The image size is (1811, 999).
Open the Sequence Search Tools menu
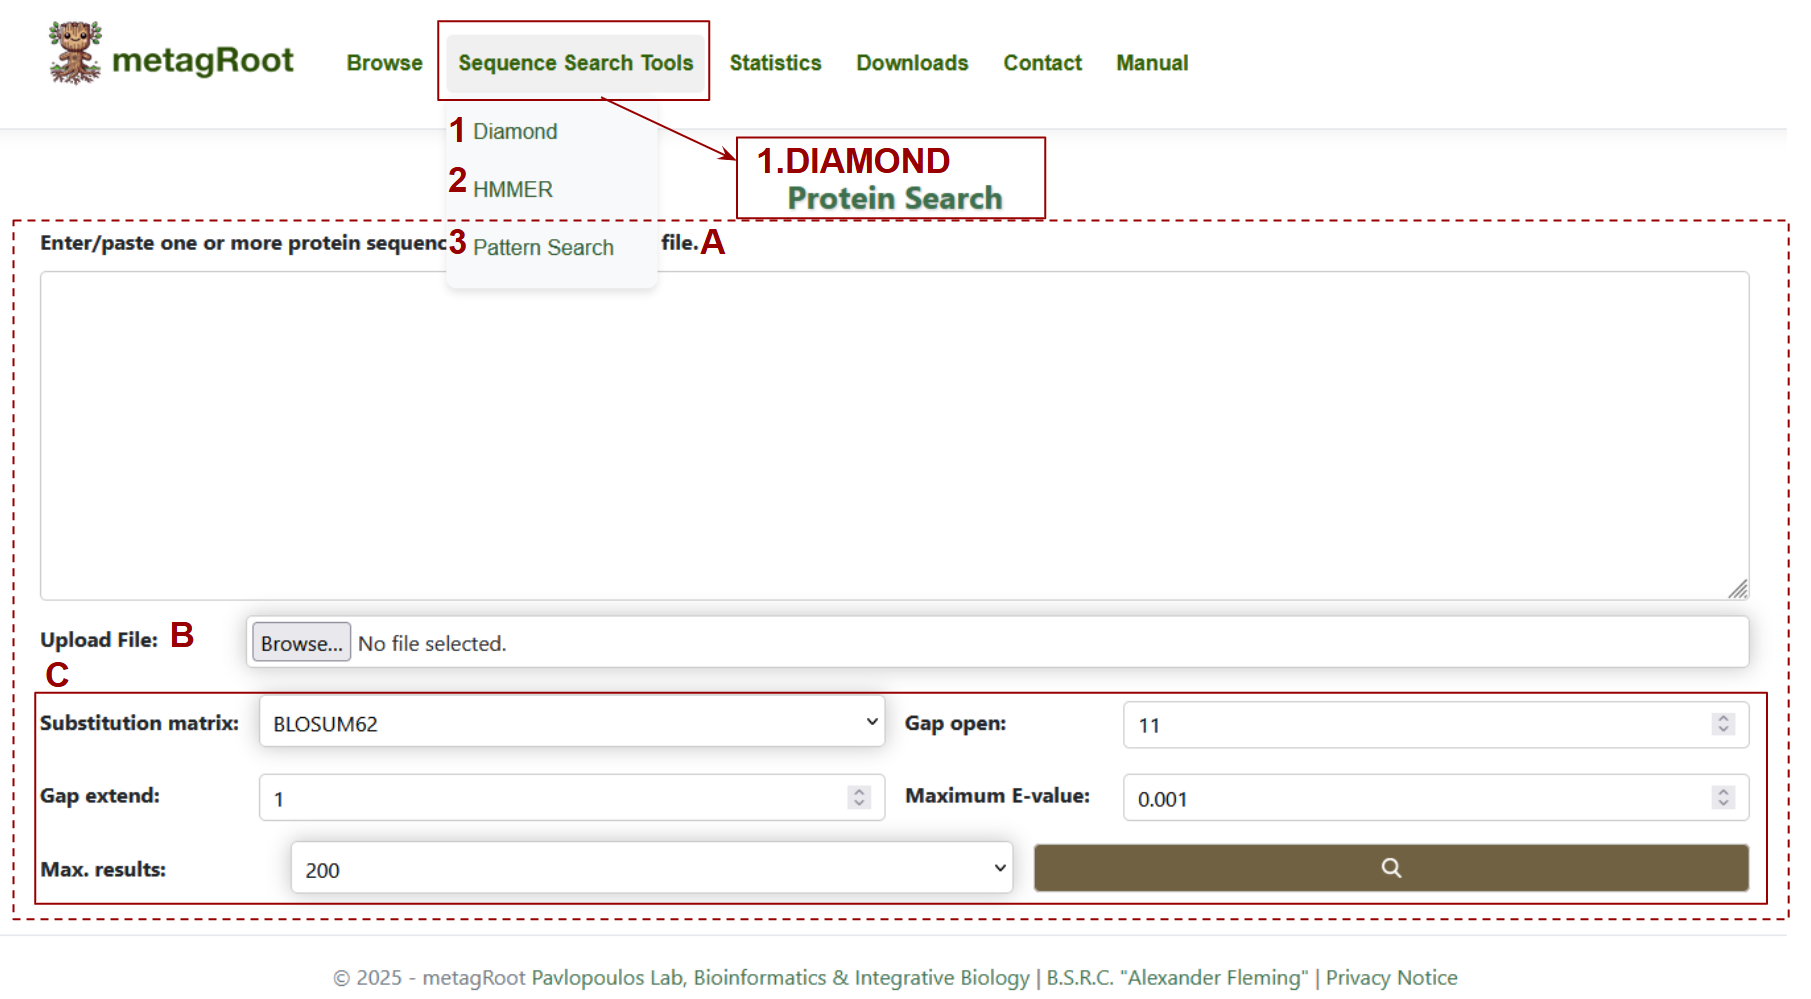coord(575,63)
